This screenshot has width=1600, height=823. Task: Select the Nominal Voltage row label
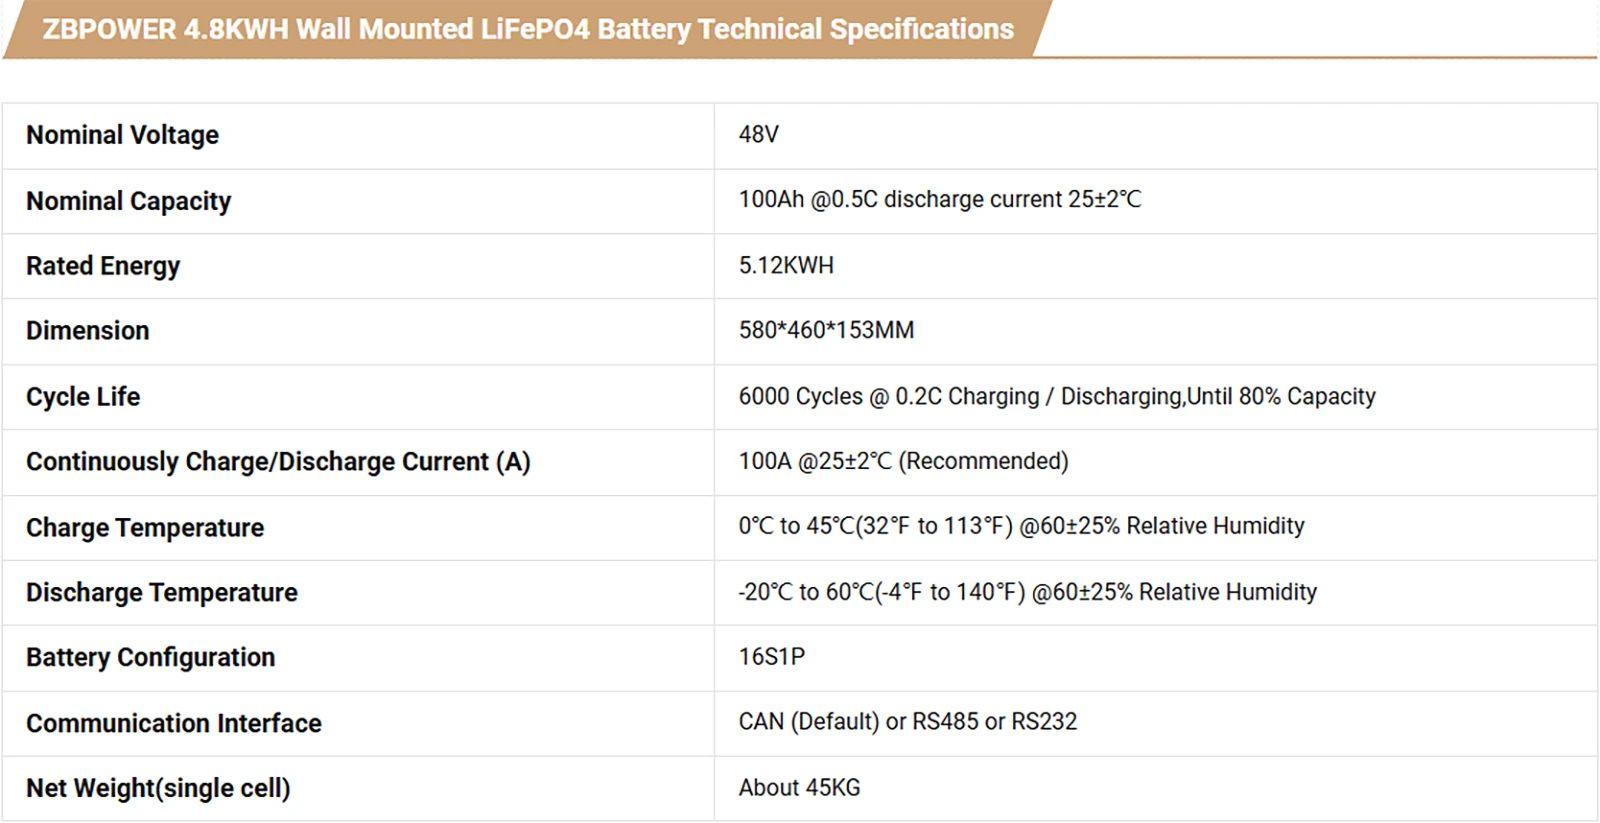[x=122, y=135]
